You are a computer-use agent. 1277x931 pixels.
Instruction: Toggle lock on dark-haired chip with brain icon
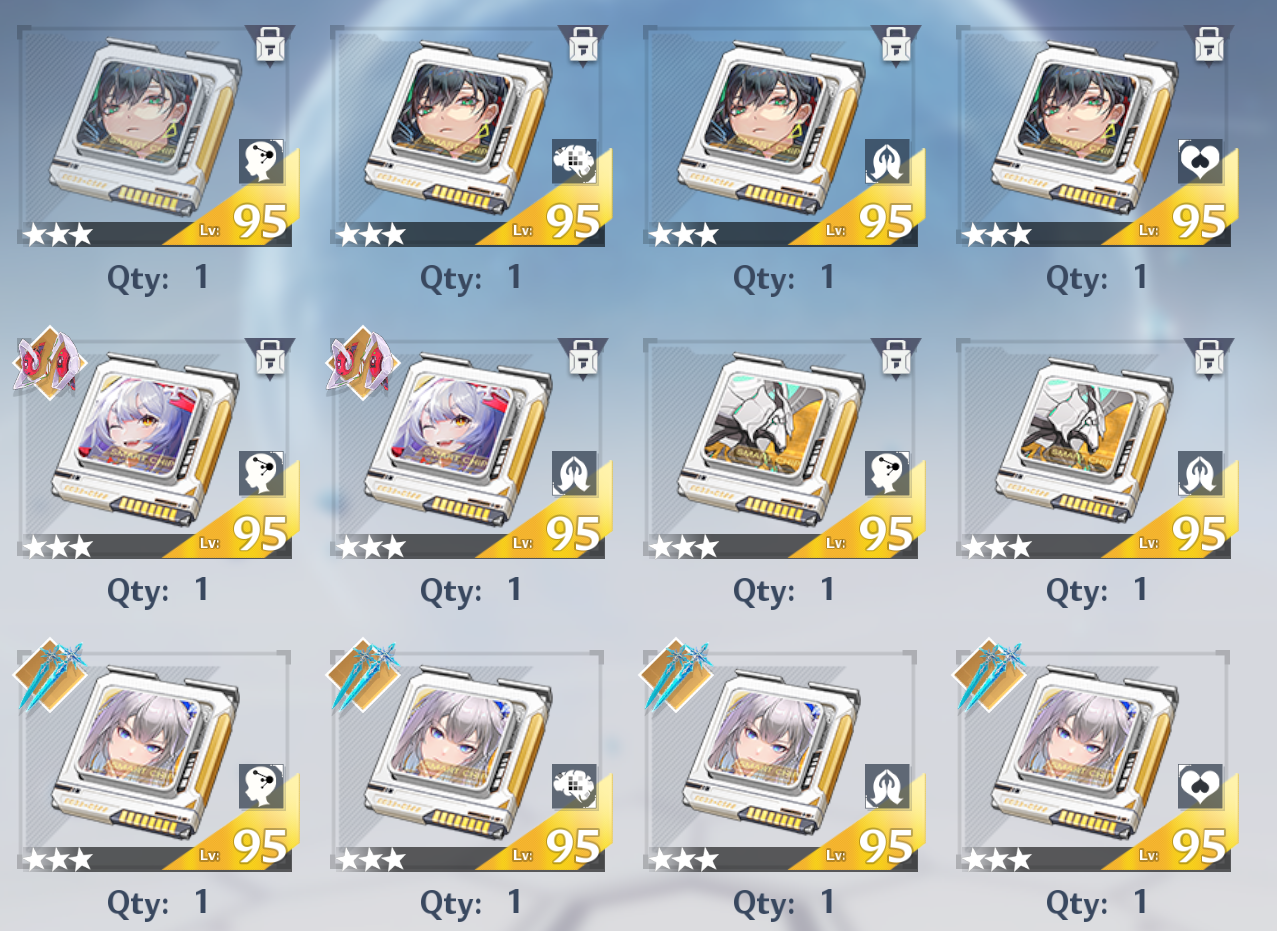[582, 46]
